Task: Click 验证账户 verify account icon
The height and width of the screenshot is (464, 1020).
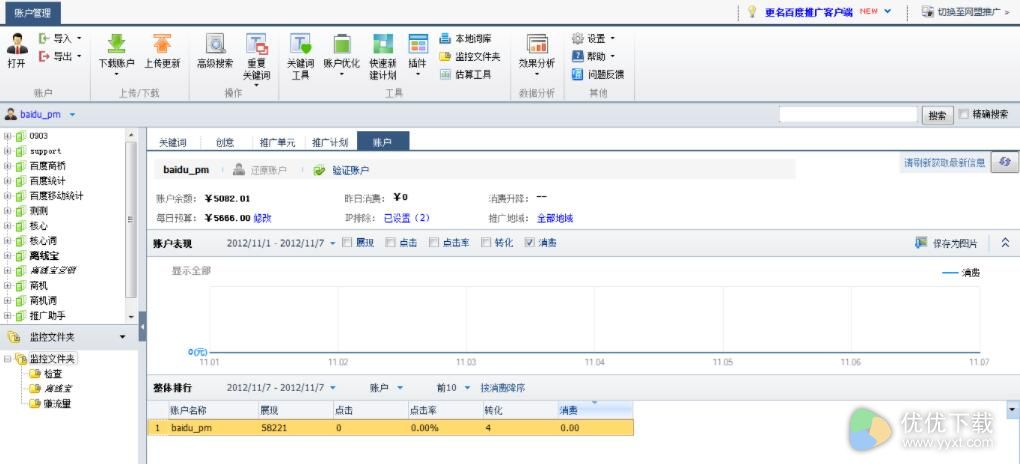Action: pos(319,171)
